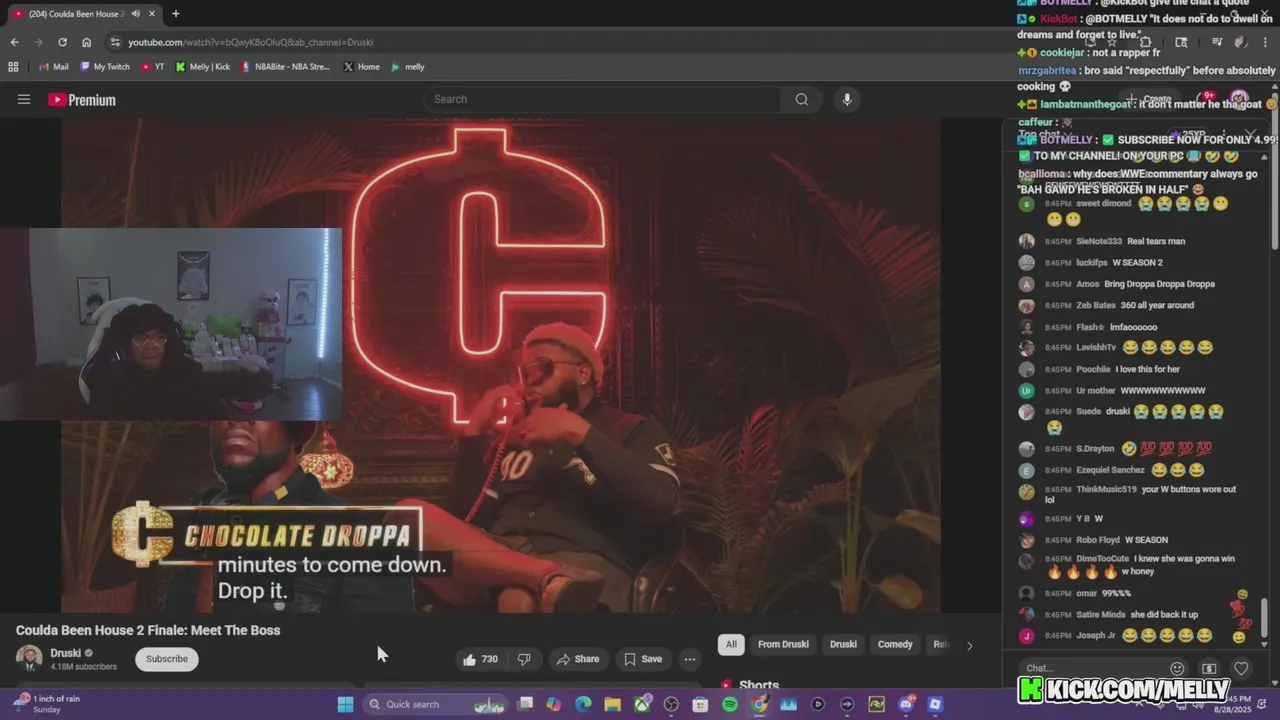Go forward in browser history
The height and width of the screenshot is (720, 1280).
[x=38, y=42]
